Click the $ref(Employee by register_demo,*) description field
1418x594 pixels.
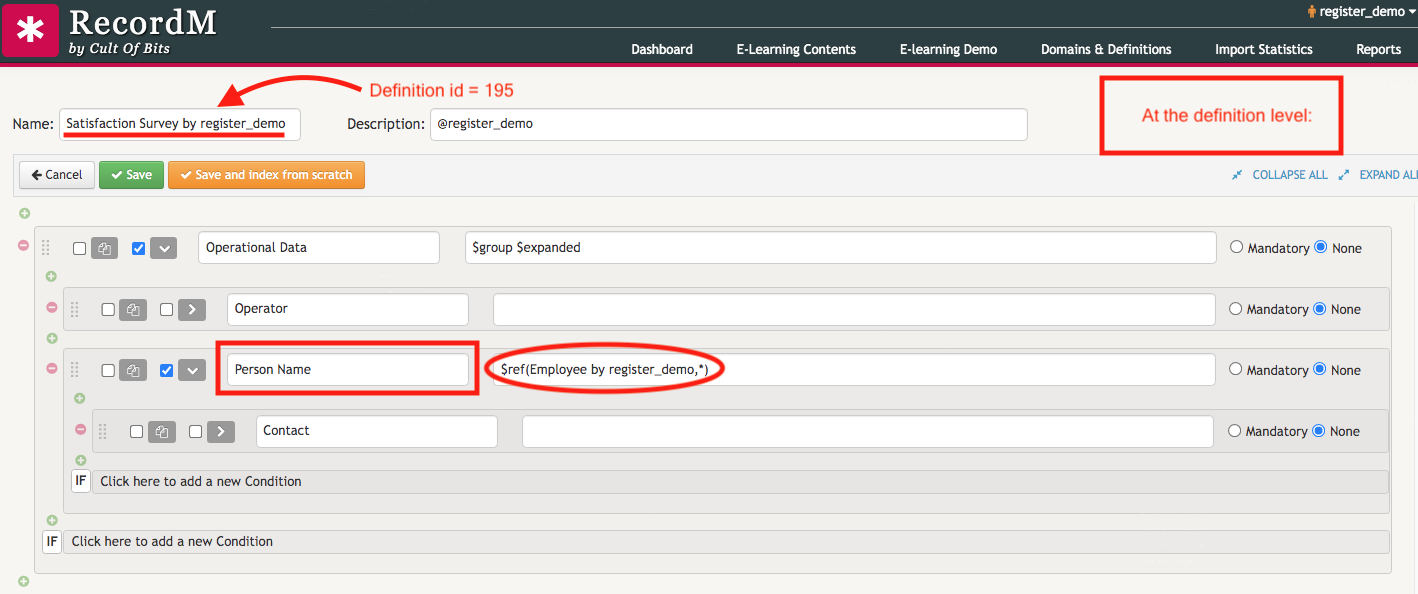tap(854, 370)
